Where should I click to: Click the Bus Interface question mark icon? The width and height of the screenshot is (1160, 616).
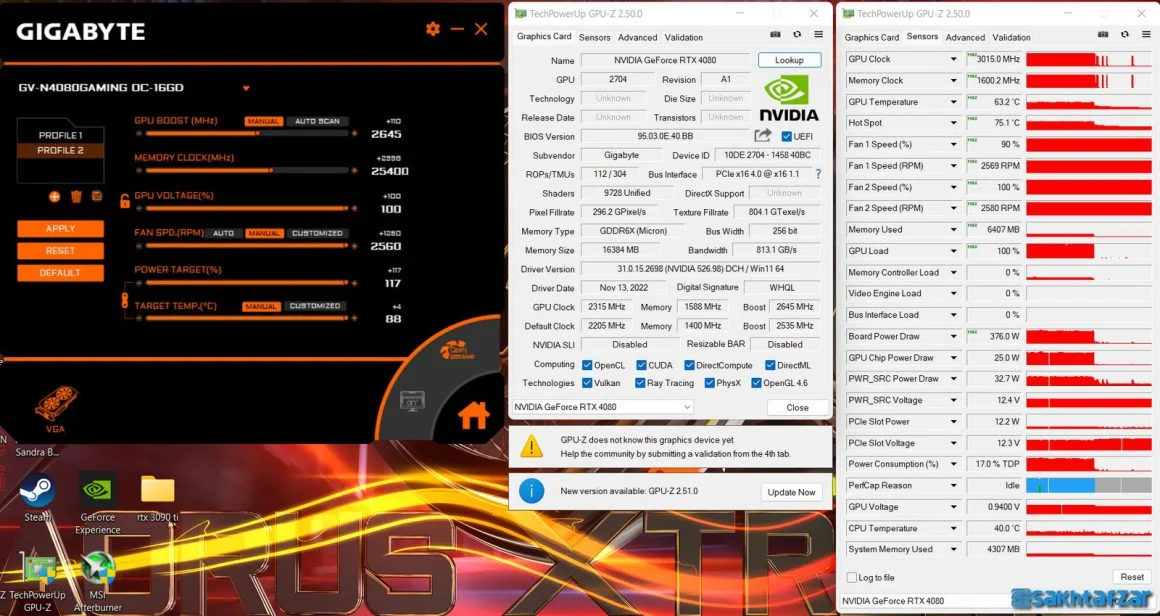[x=817, y=175]
